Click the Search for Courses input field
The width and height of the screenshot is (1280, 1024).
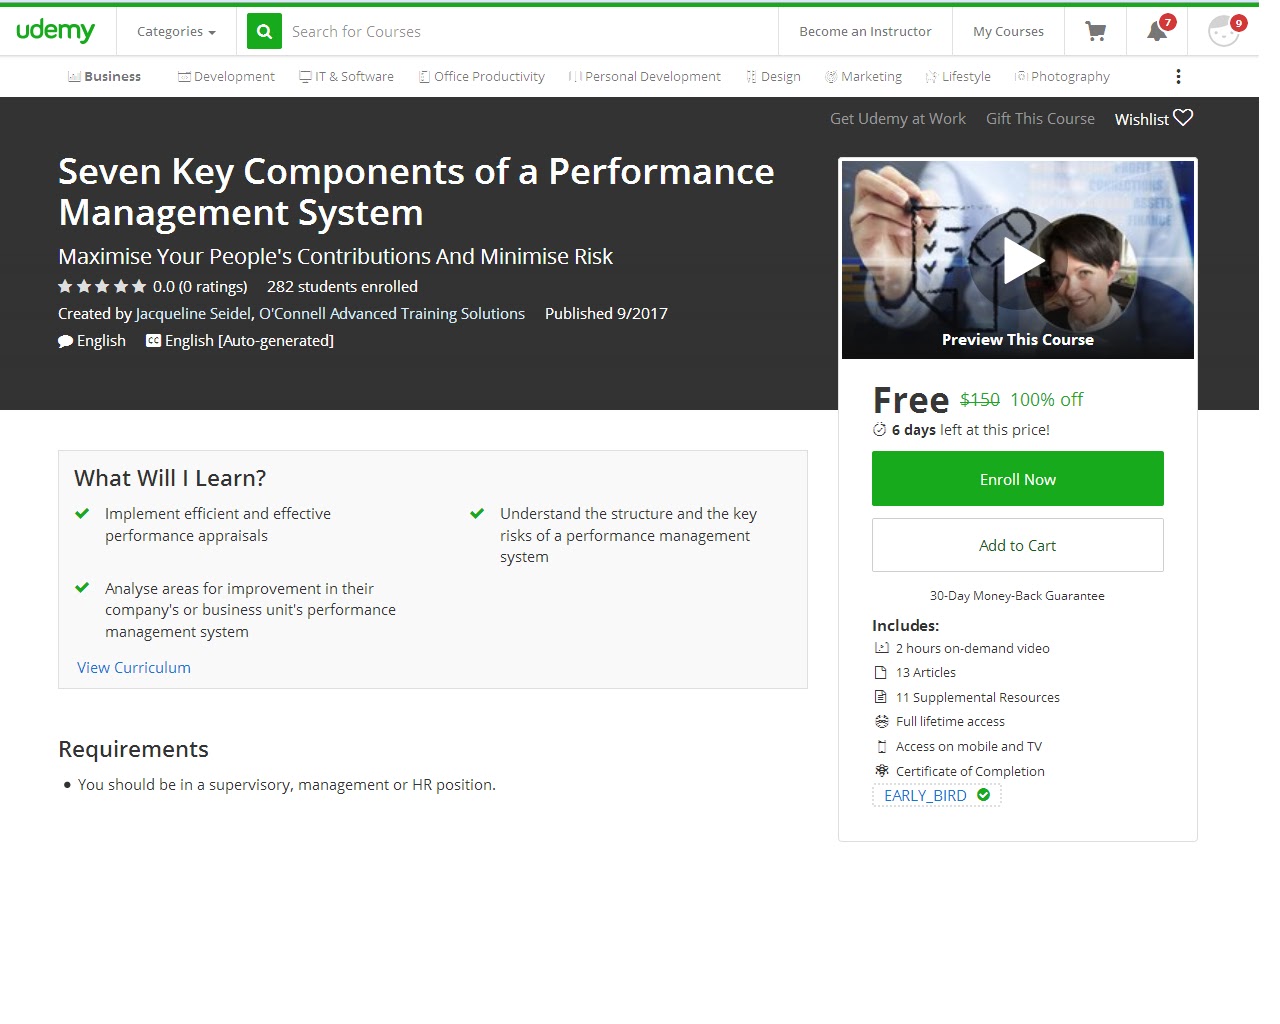(x=450, y=31)
